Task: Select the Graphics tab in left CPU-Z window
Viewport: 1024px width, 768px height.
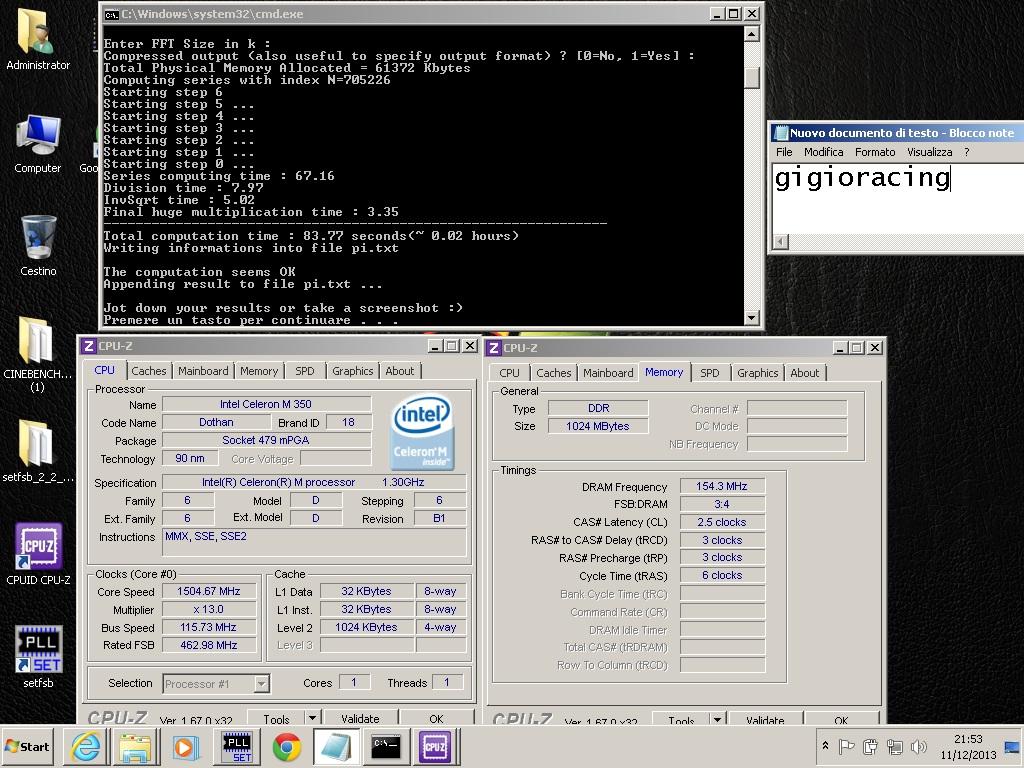Action: tap(352, 371)
